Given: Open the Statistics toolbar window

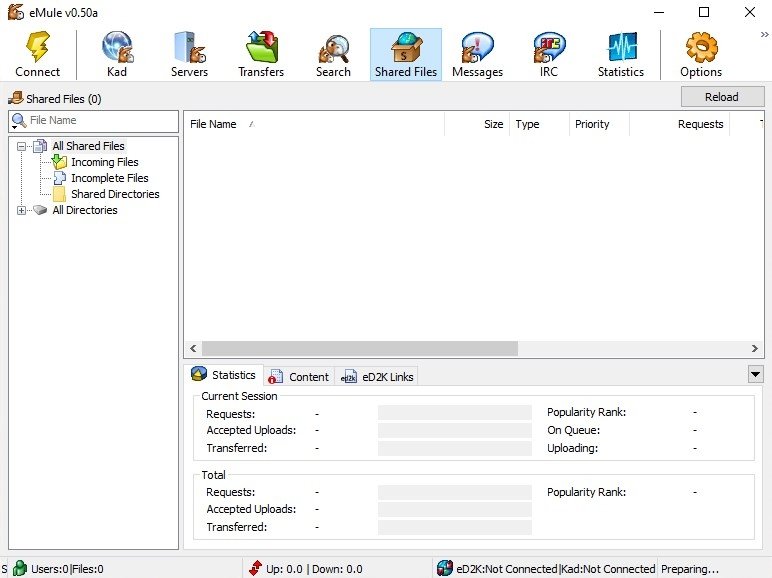Looking at the screenshot, I should click(x=621, y=54).
